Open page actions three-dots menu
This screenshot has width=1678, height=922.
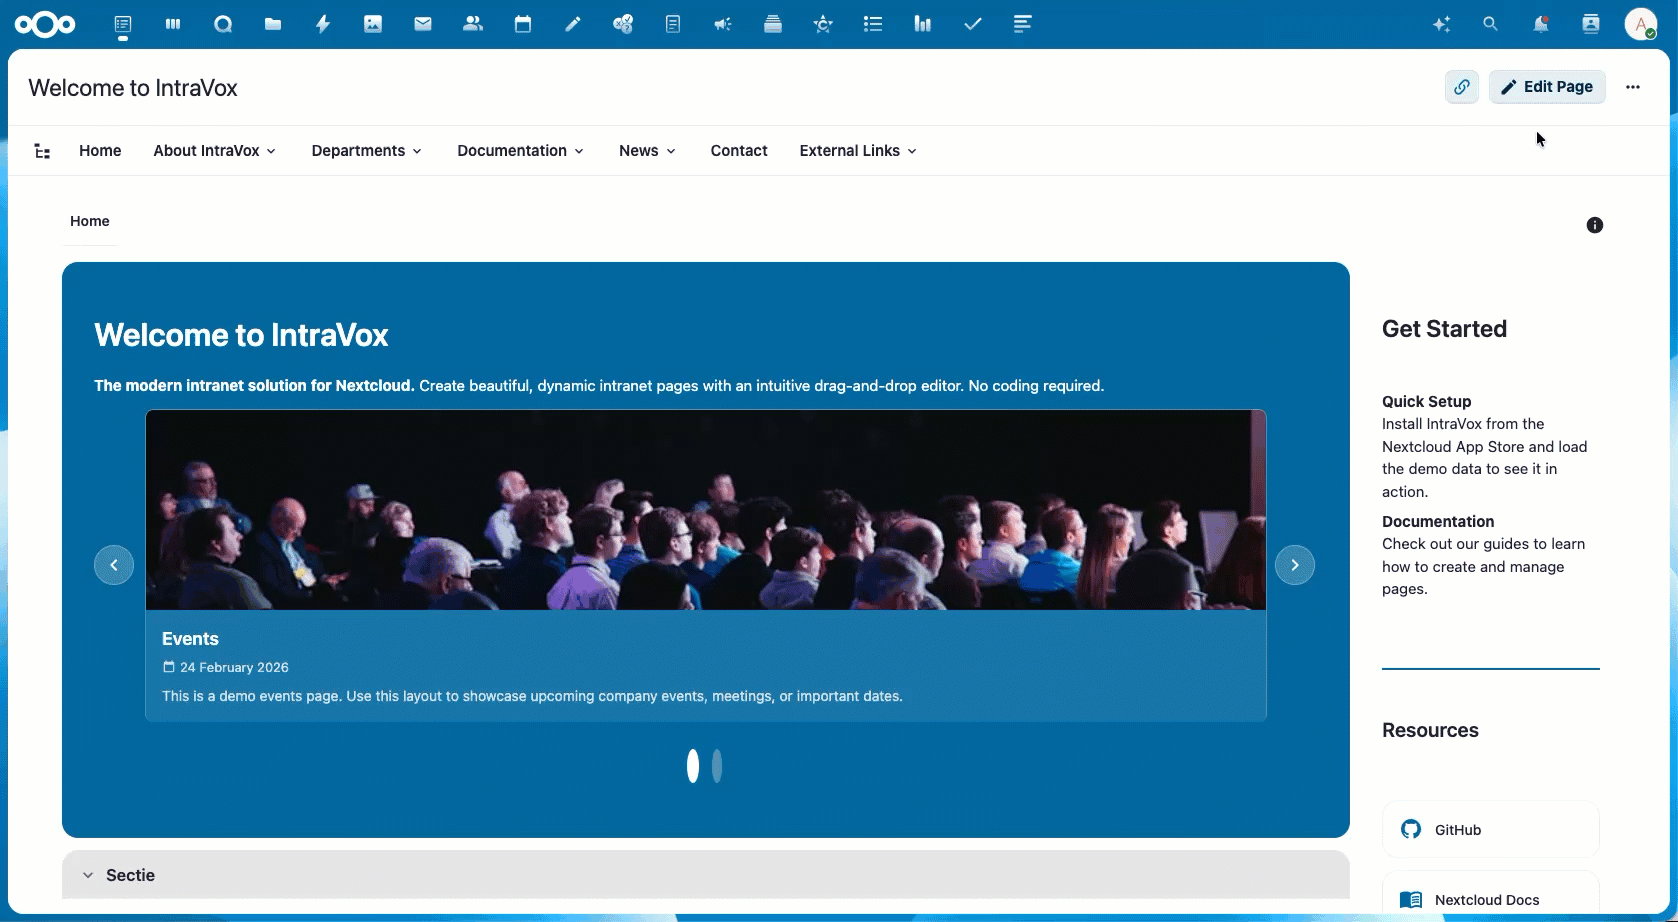(x=1633, y=87)
